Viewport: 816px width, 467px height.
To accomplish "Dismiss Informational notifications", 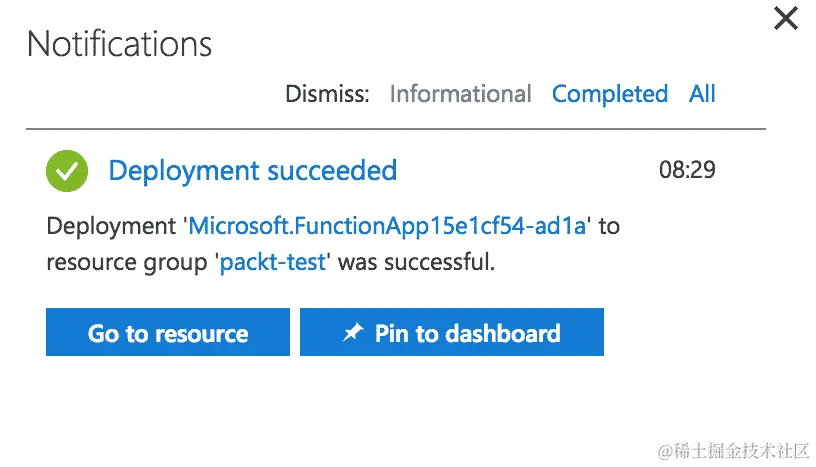I will pos(460,94).
